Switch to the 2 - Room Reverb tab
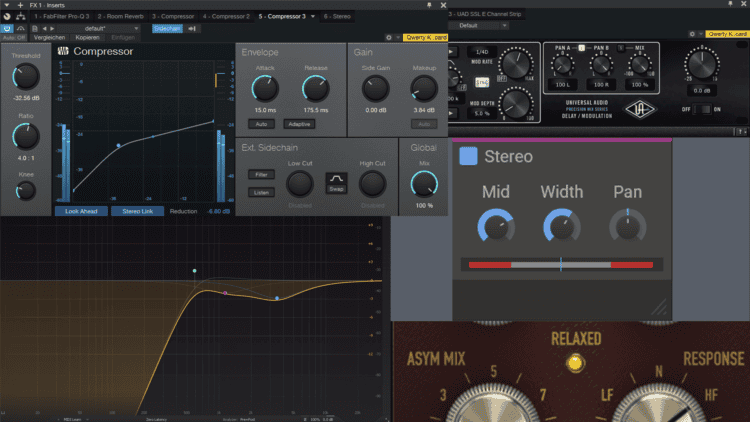Viewport: 750px width, 422px height. [x=121, y=16]
